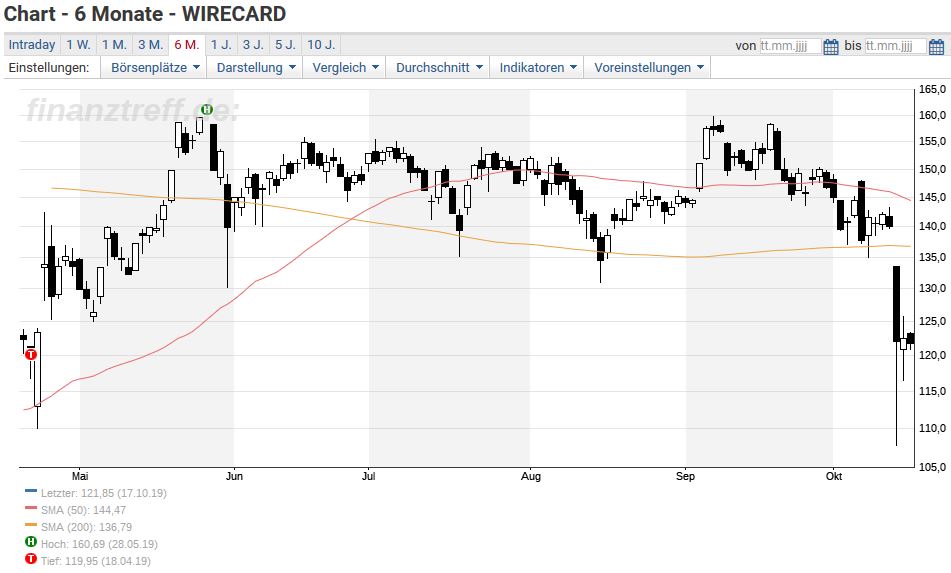Click the 'Tief: 119,95 (18.04.19)' legend text
The height and width of the screenshot is (573, 951).
pos(95,561)
